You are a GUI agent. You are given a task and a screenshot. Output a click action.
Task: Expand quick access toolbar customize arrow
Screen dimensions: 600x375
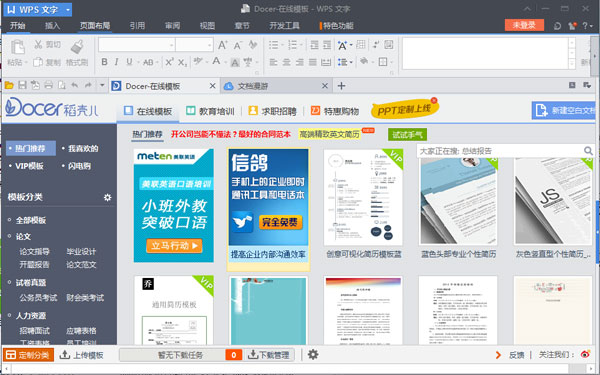(102, 85)
